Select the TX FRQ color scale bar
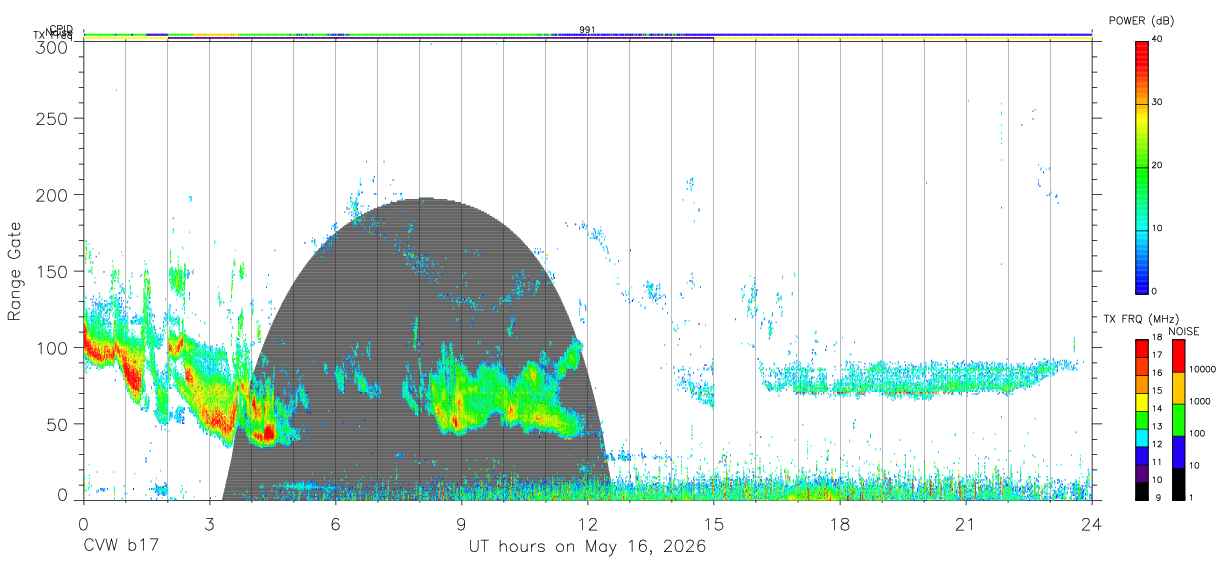This screenshot has height=567, width=1228. [1142, 419]
